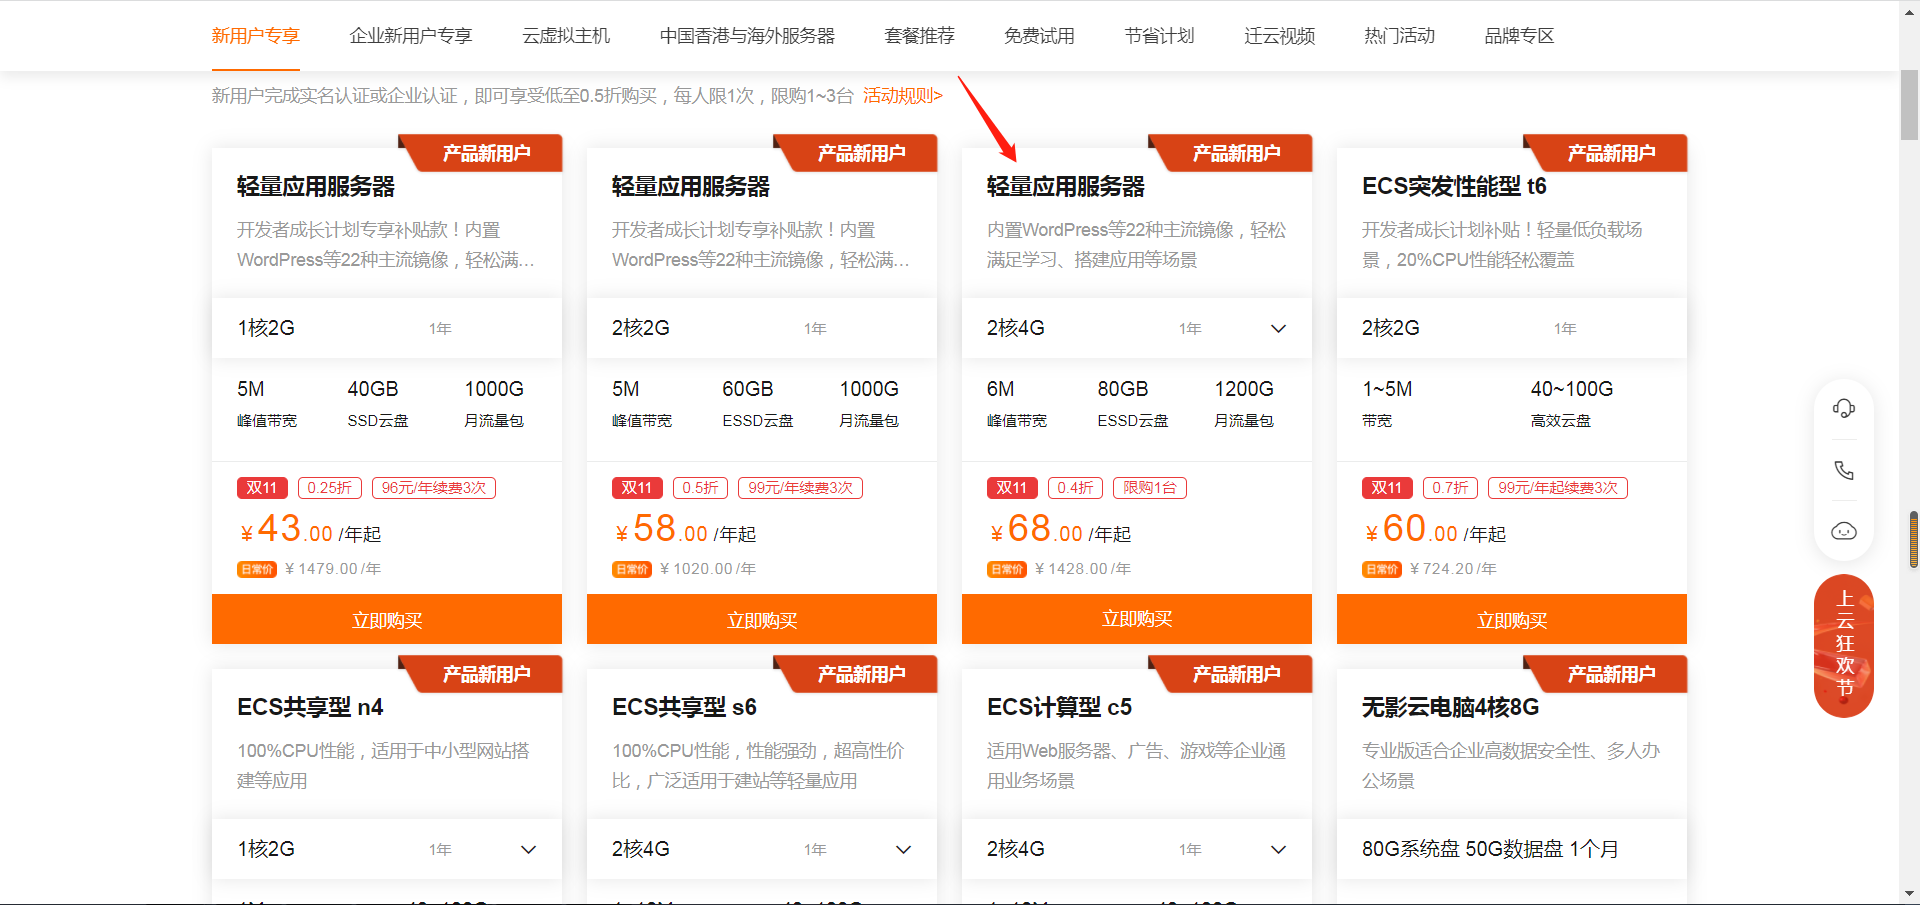Buy the 43.00 yuan 1核2G server
This screenshot has height=905, width=1920.
click(x=387, y=620)
